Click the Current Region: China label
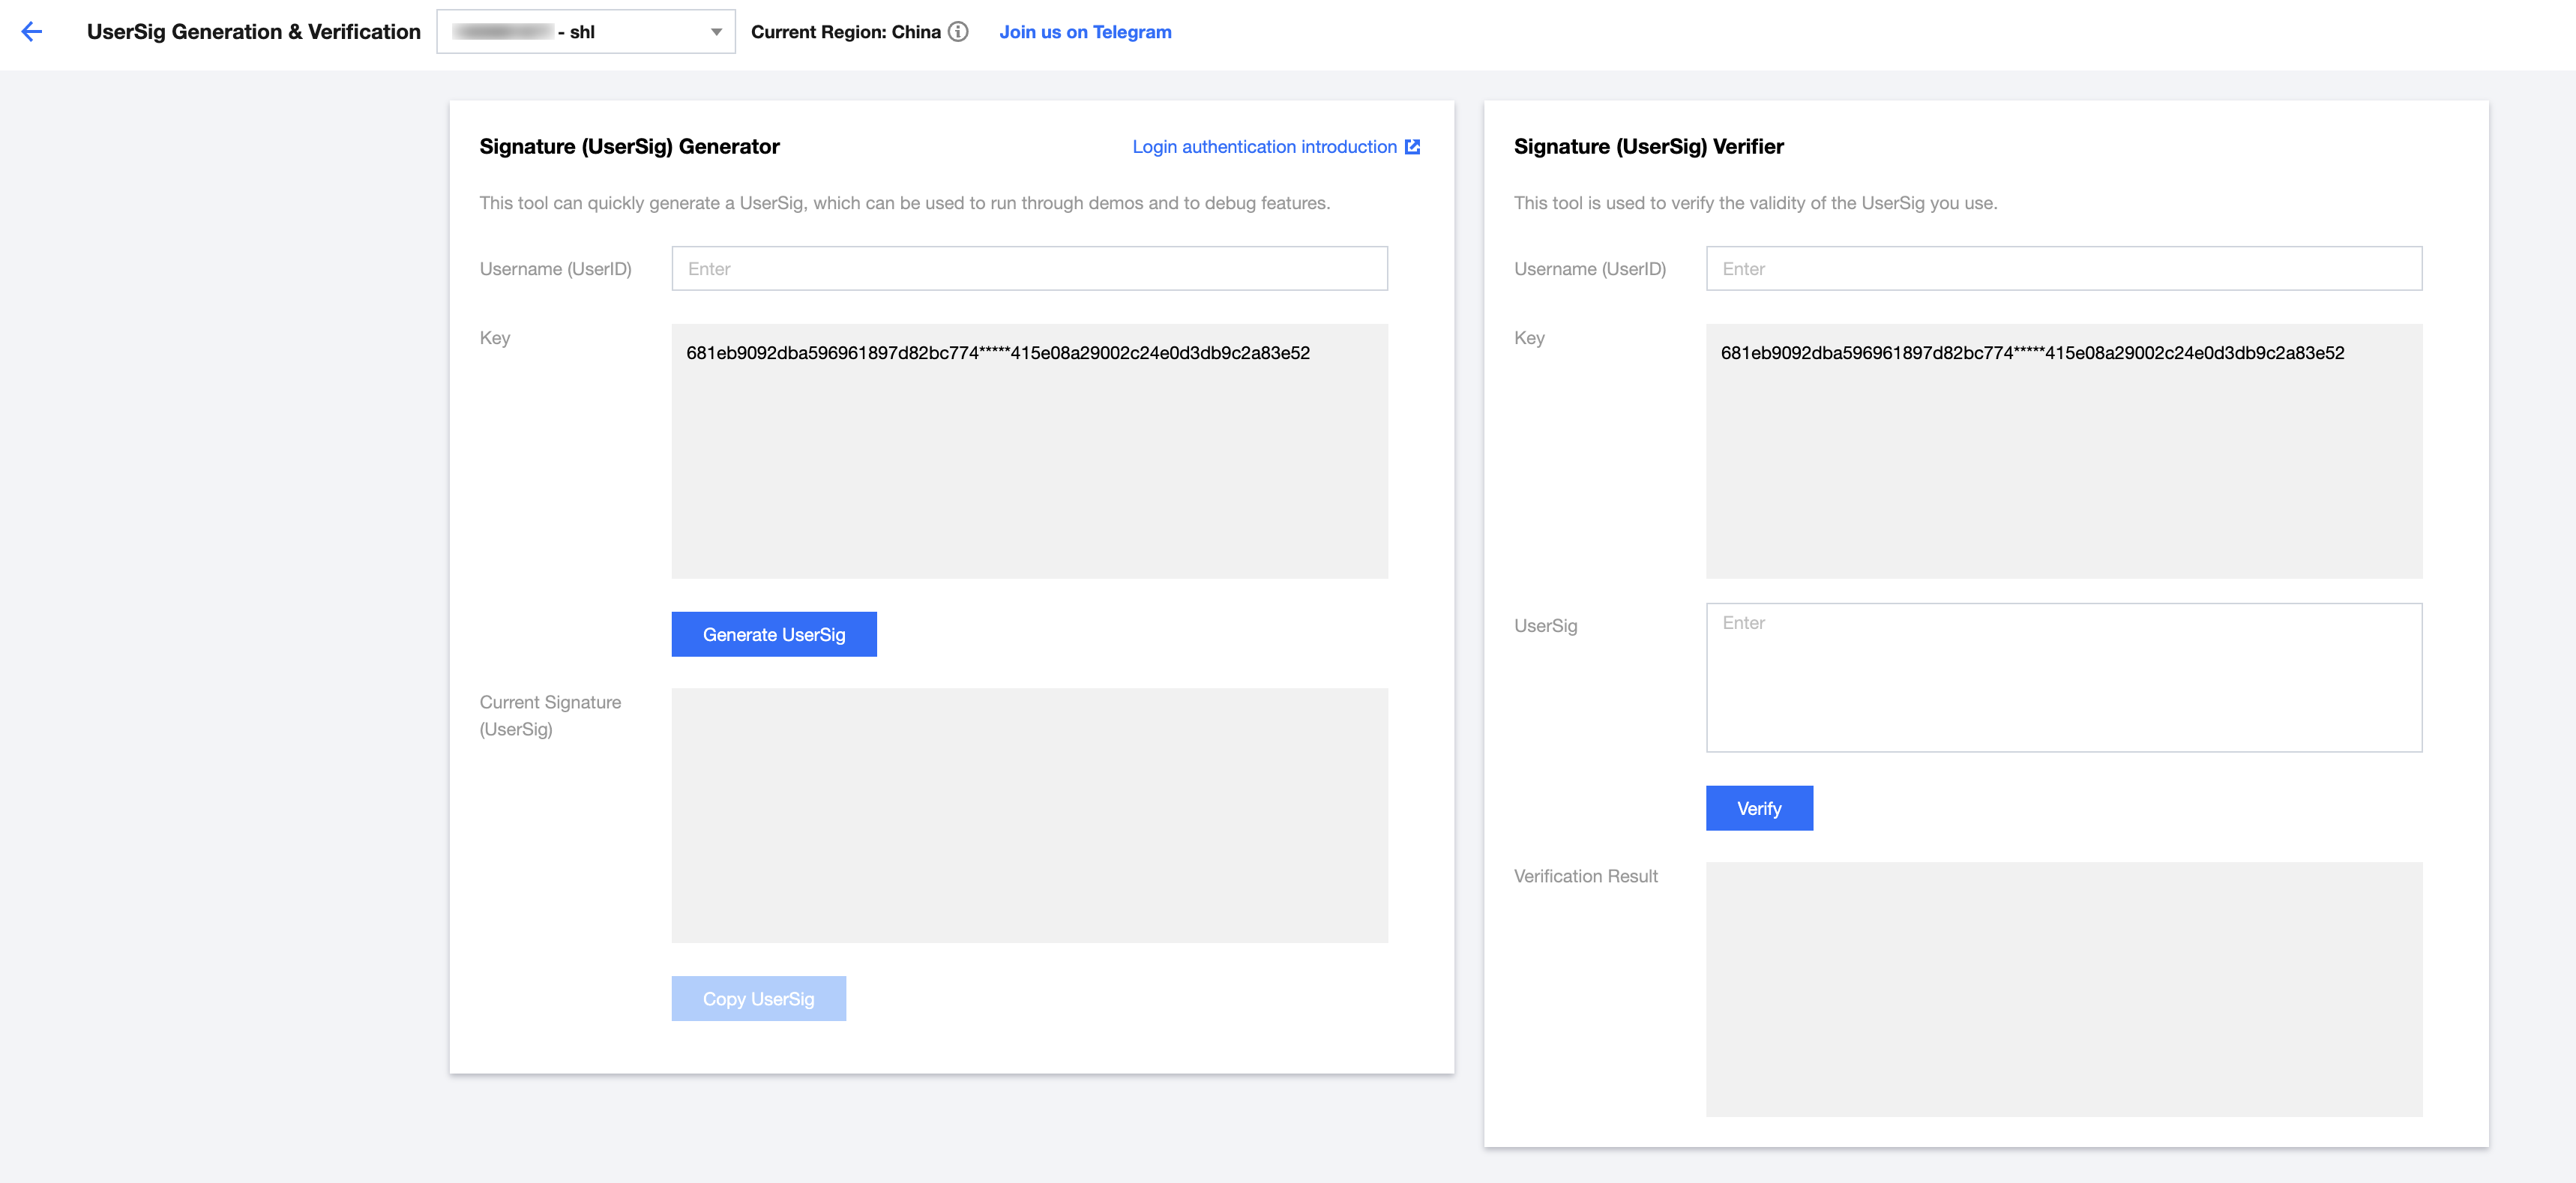 pos(845,32)
